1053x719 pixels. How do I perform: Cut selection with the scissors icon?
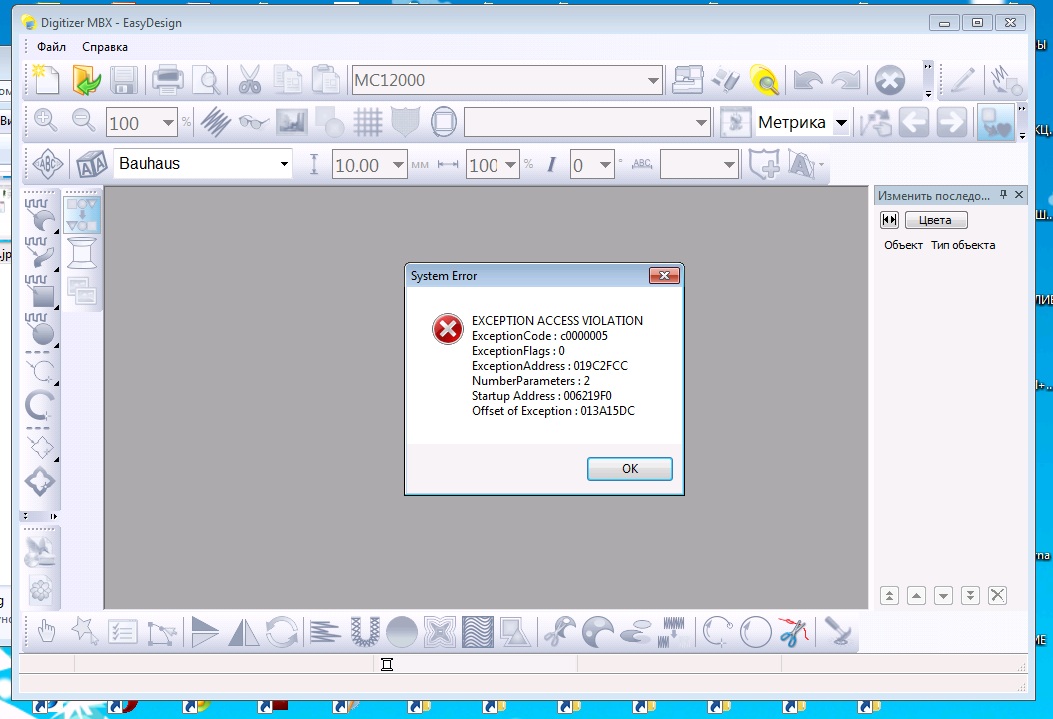[x=249, y=80]
